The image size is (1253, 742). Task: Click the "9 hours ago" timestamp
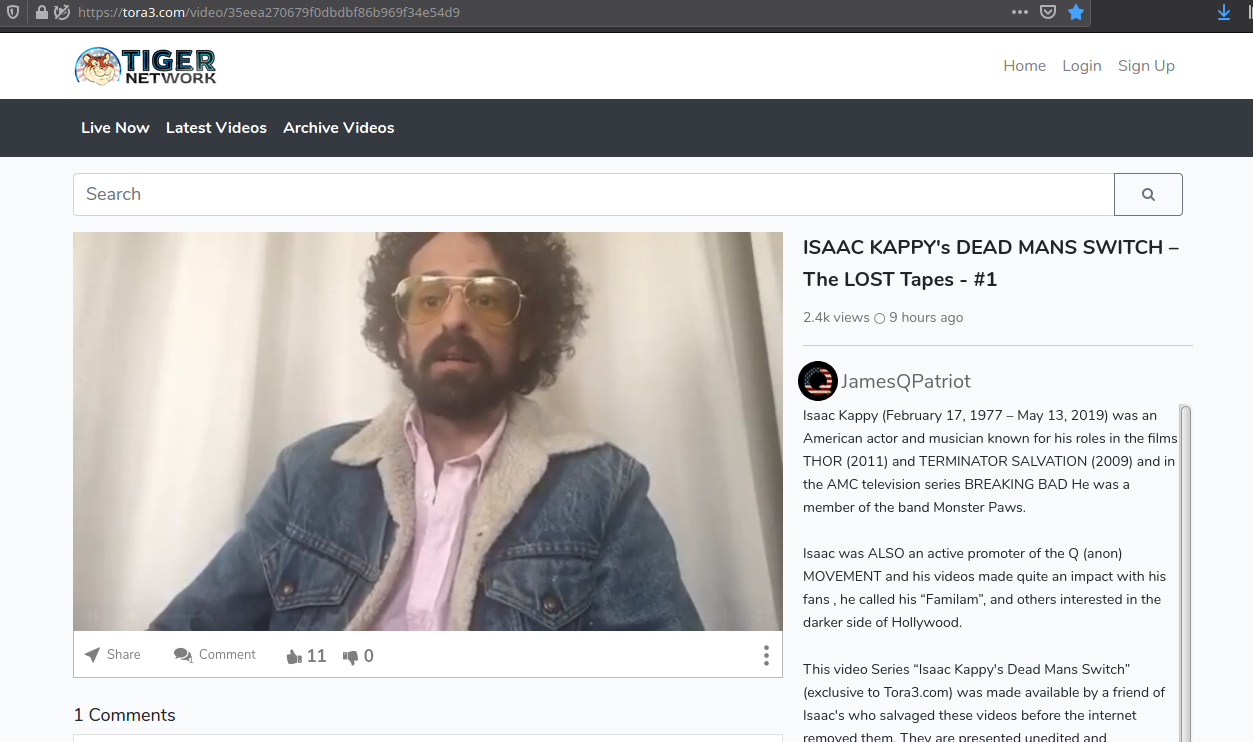tap(926, 317)
